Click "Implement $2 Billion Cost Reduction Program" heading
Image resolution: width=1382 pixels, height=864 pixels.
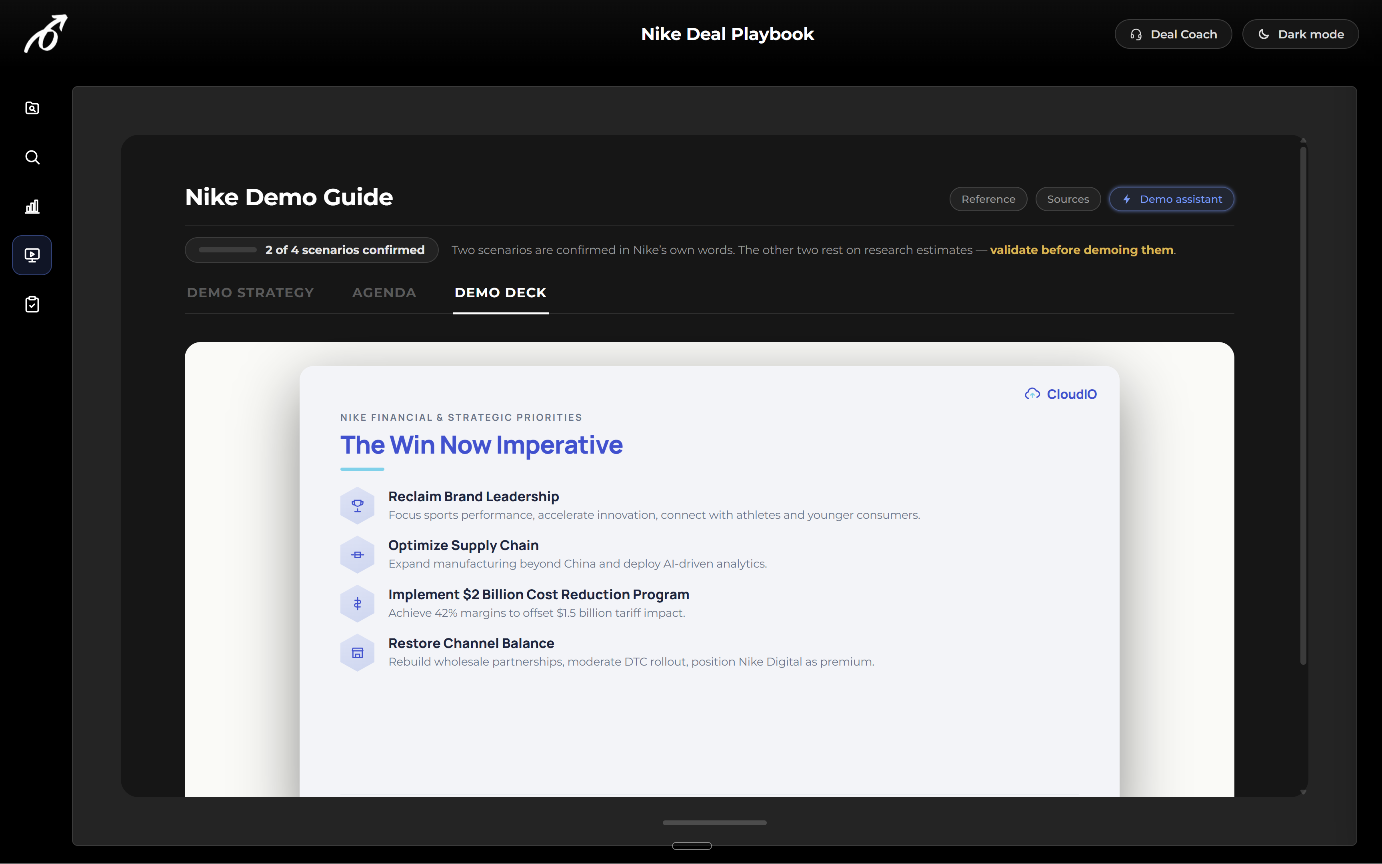(539, 594)
